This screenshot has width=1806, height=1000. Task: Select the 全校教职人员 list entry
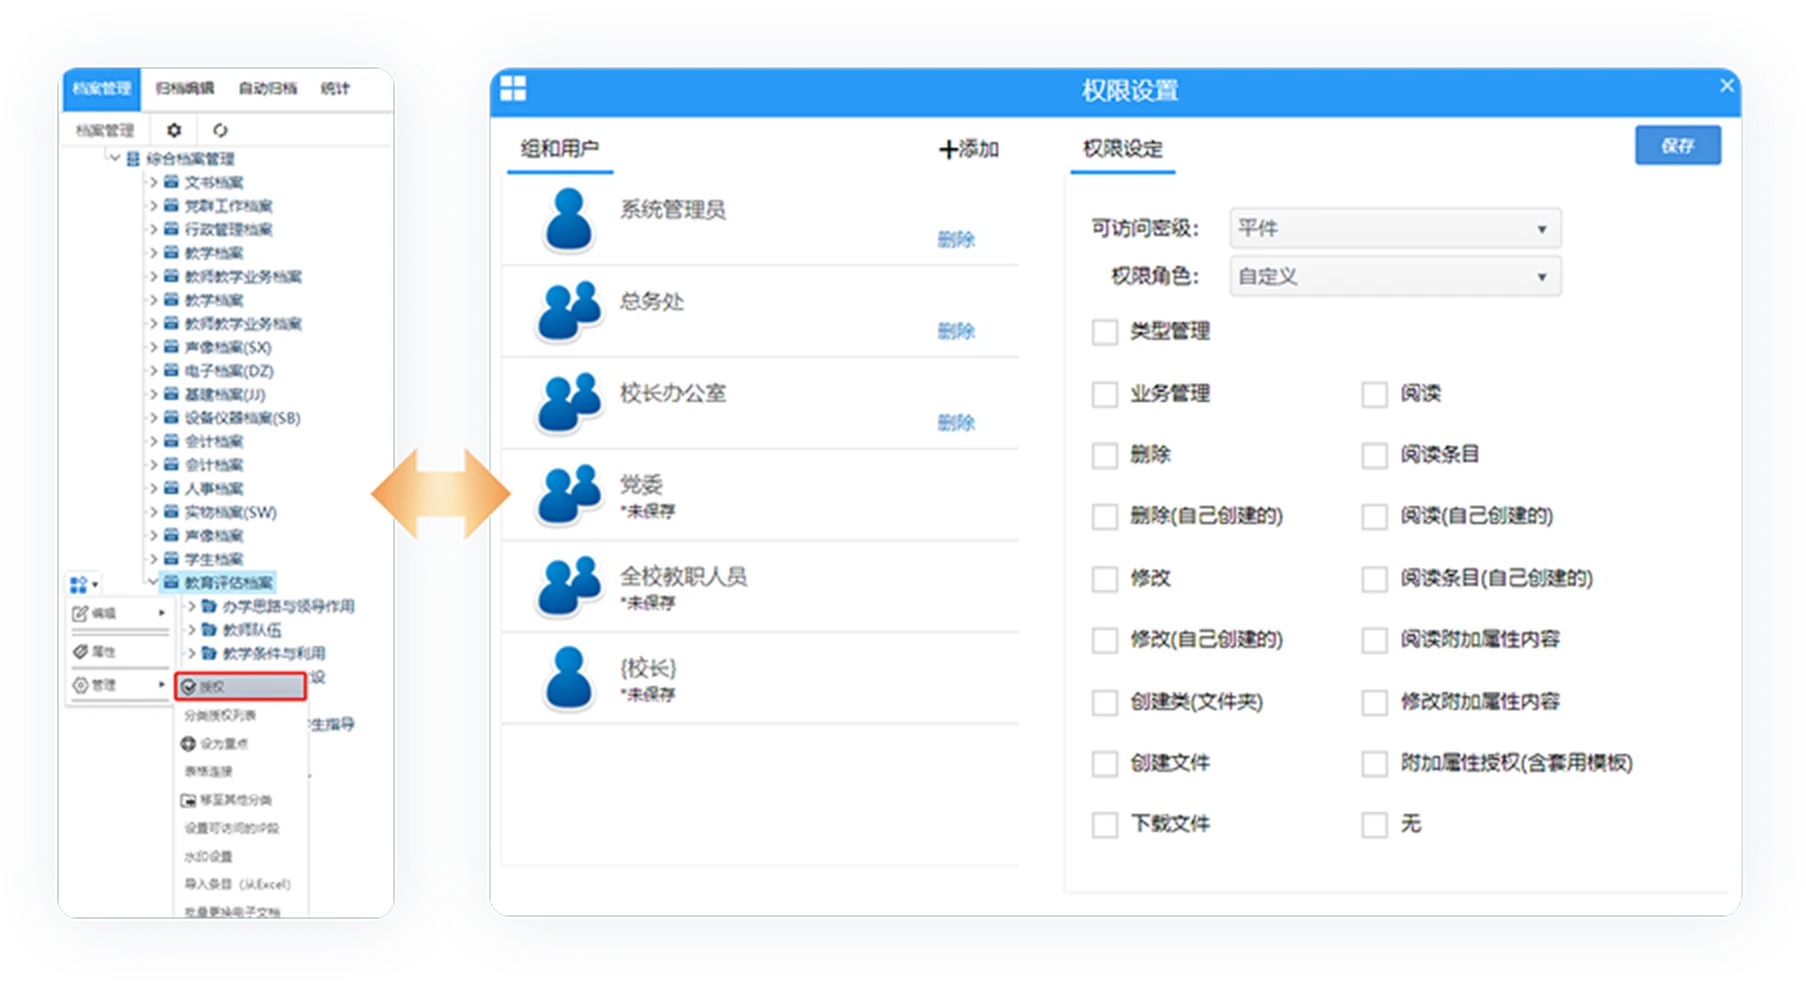coord(683,577)
